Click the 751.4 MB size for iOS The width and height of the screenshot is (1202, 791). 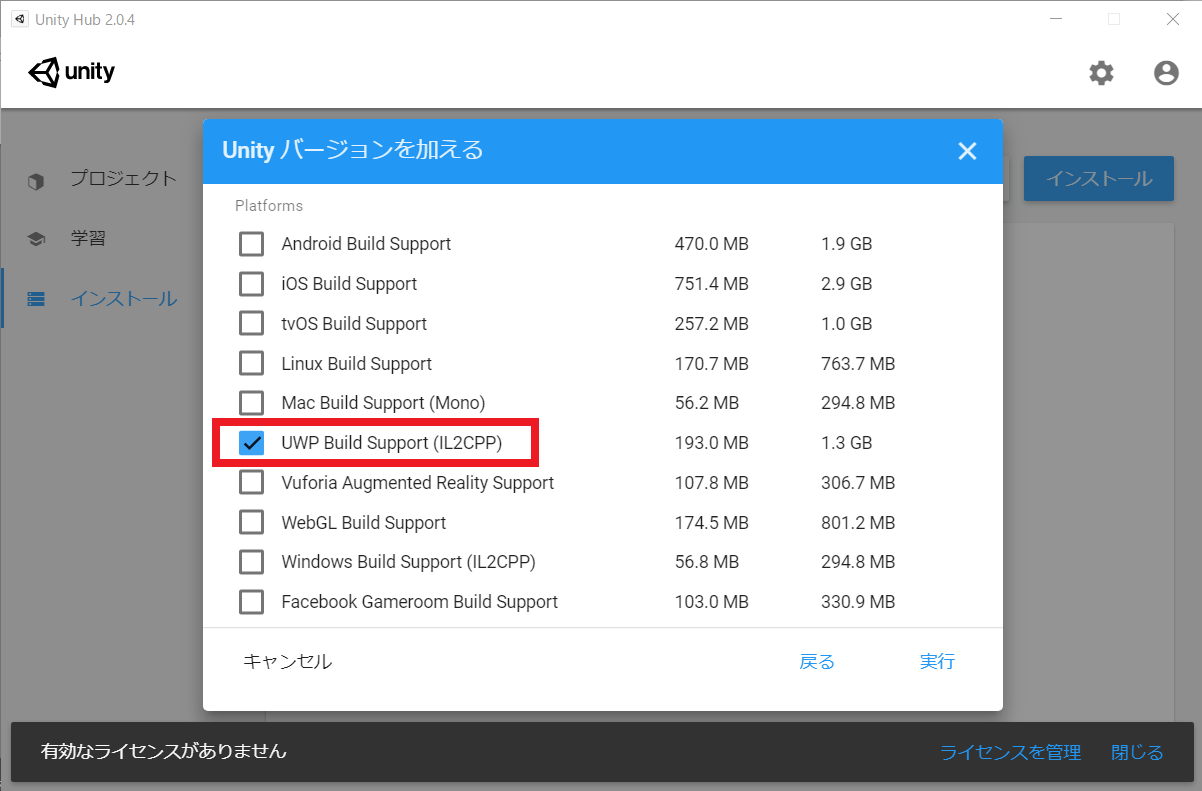click(712, 284)
